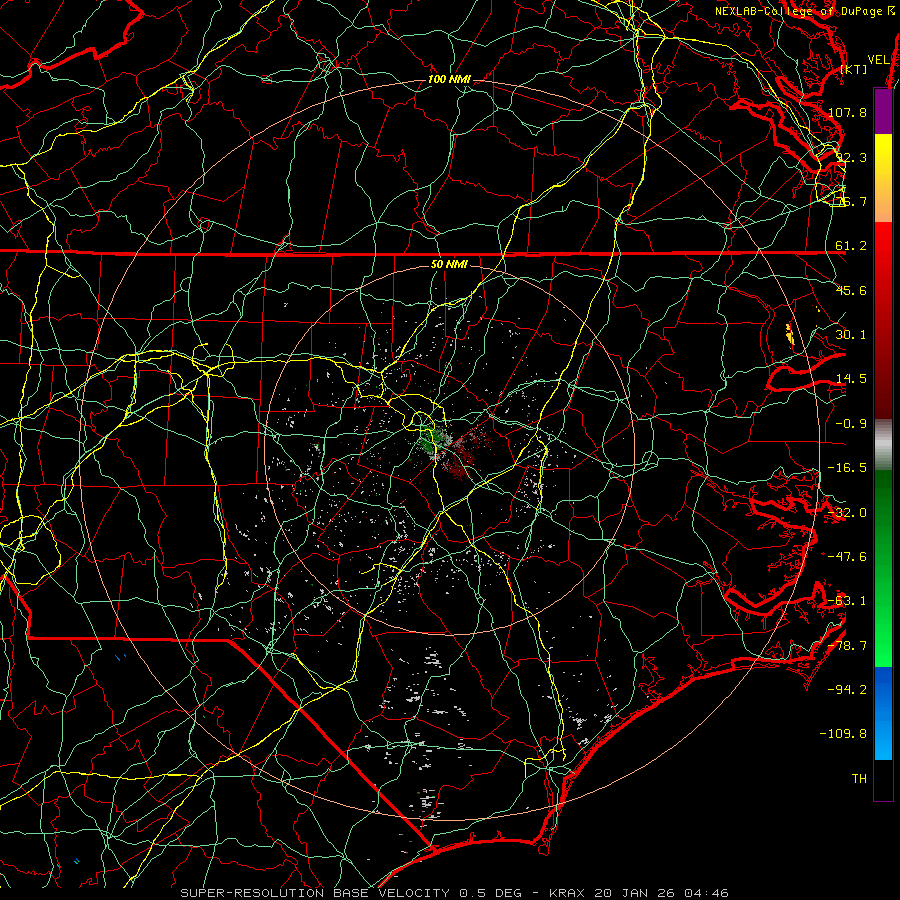Pick the blue segment of the color bar

click(x=883, y=713)
